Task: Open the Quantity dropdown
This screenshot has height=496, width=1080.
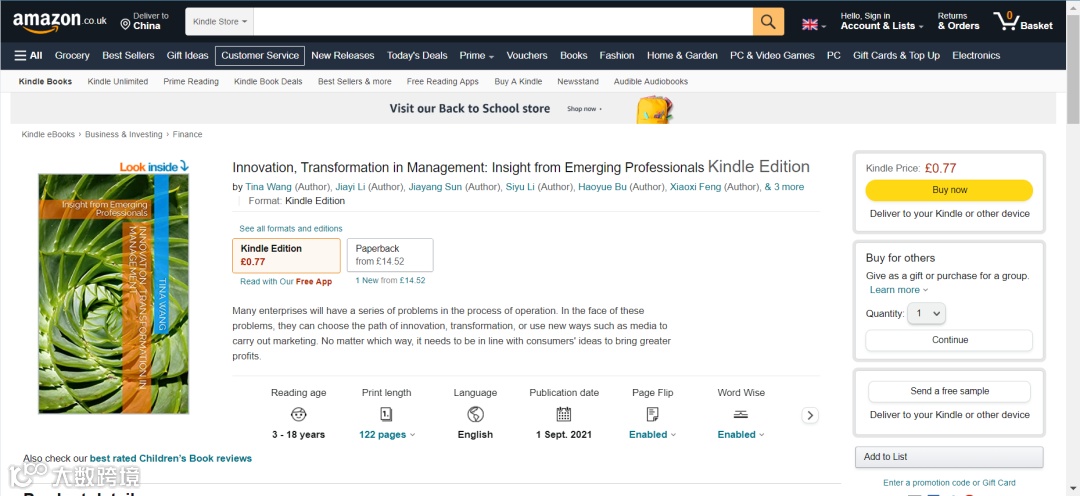Action: click(x=928, y=313)
